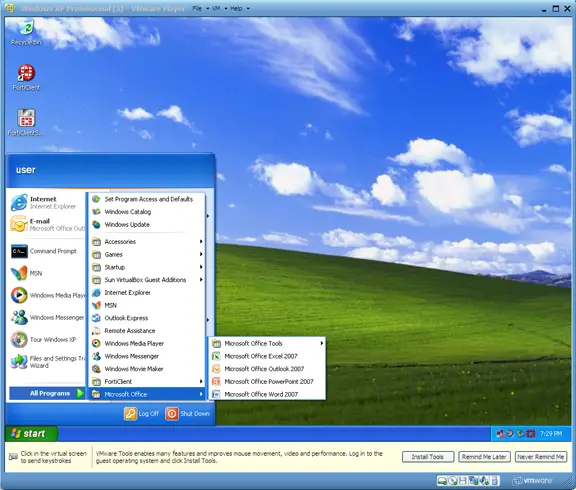Screen dimensions: 576x490
Task: Open Windows Media Player in the left column
Action: click(x=47, y=295)
